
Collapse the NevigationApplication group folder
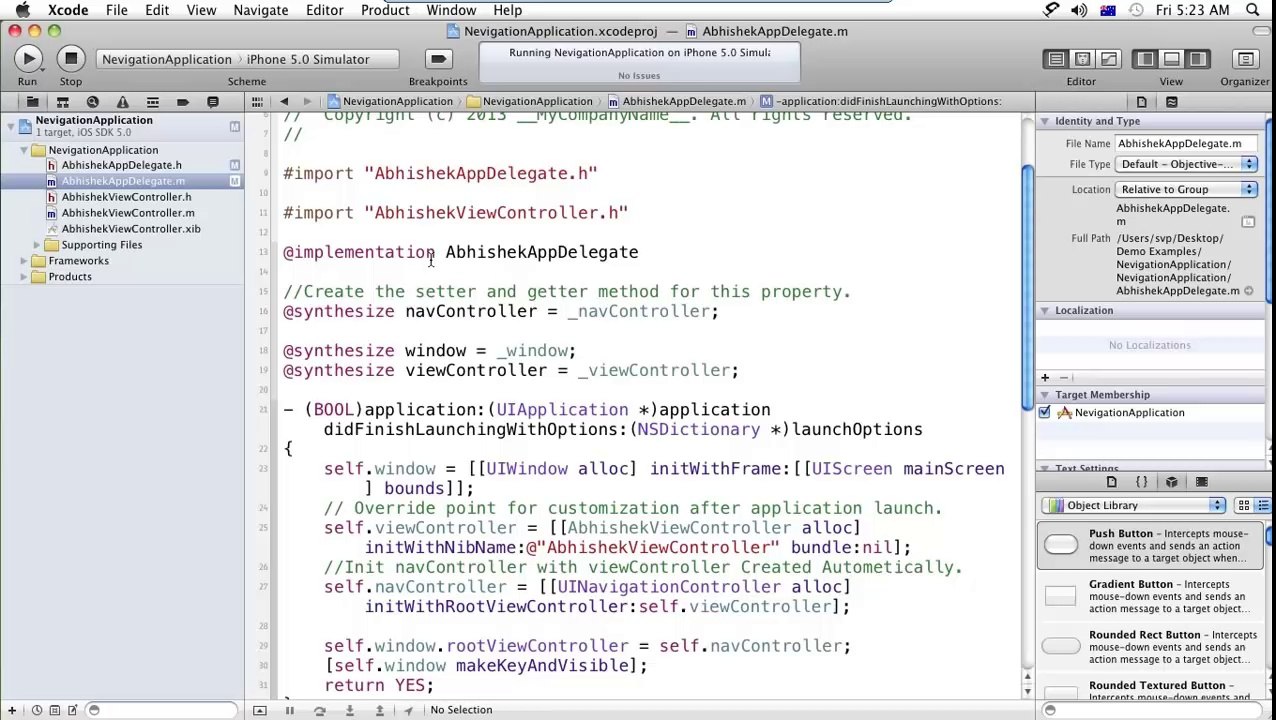[x=23, y=150]
